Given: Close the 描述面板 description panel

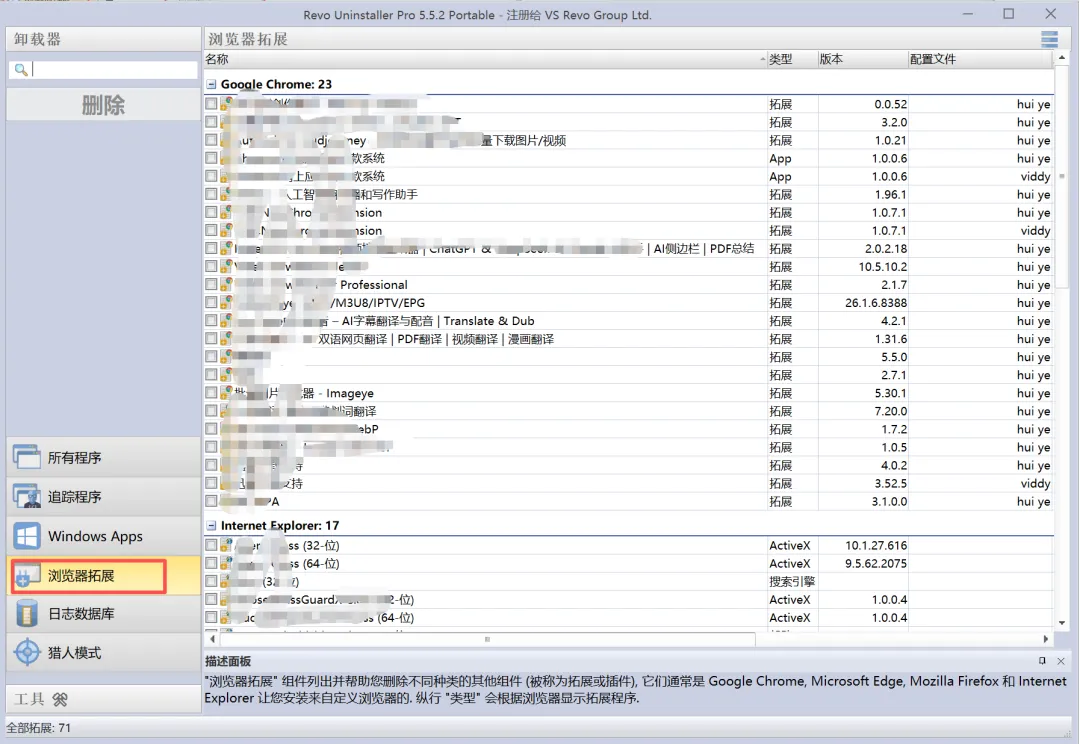Looking at the screenshot, I should click(1061, 661).
